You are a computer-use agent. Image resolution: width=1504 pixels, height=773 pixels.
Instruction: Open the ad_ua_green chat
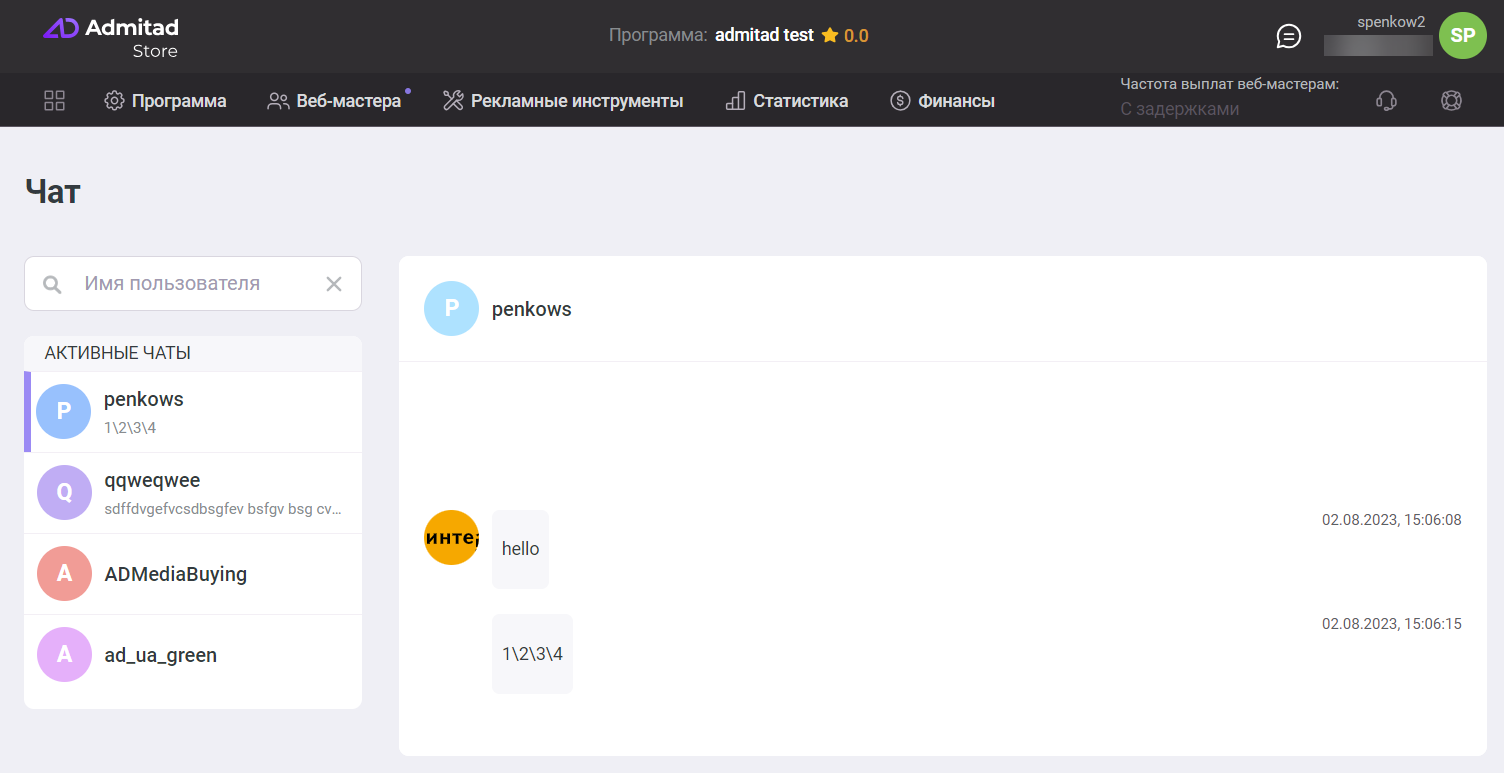pyautogui.click(x=193, y=655)
